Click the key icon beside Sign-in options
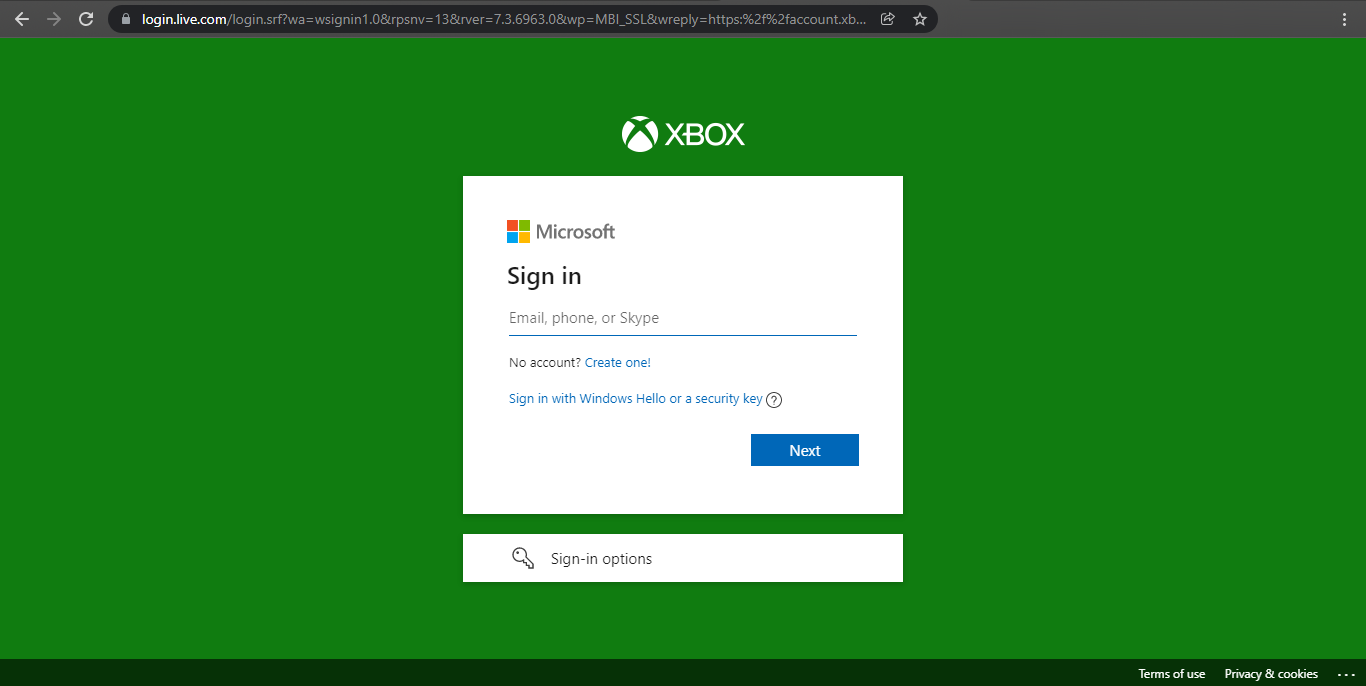 tap(523, 558)
